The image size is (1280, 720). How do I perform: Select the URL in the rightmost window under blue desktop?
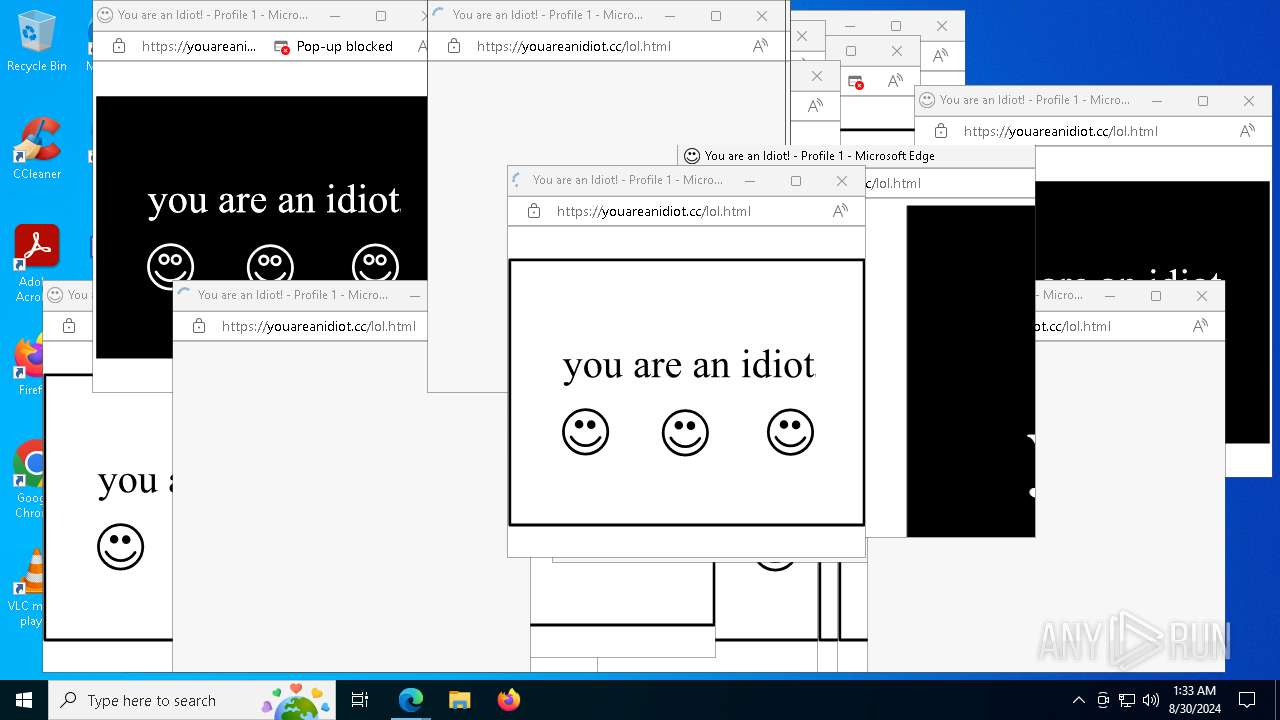pyautogui.click(x=1061, y=131)
